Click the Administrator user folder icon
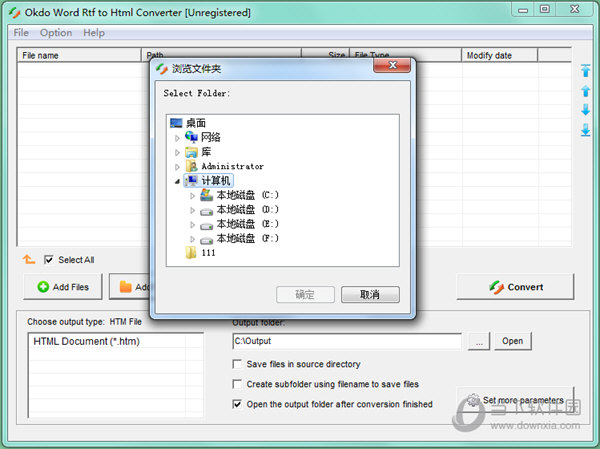Screen dimensions: 600x449 191,166
